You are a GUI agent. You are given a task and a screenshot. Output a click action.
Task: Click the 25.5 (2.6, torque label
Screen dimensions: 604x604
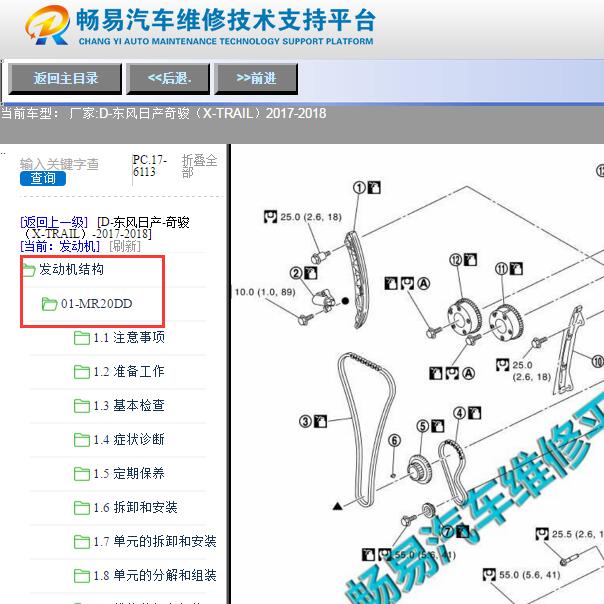577,534
